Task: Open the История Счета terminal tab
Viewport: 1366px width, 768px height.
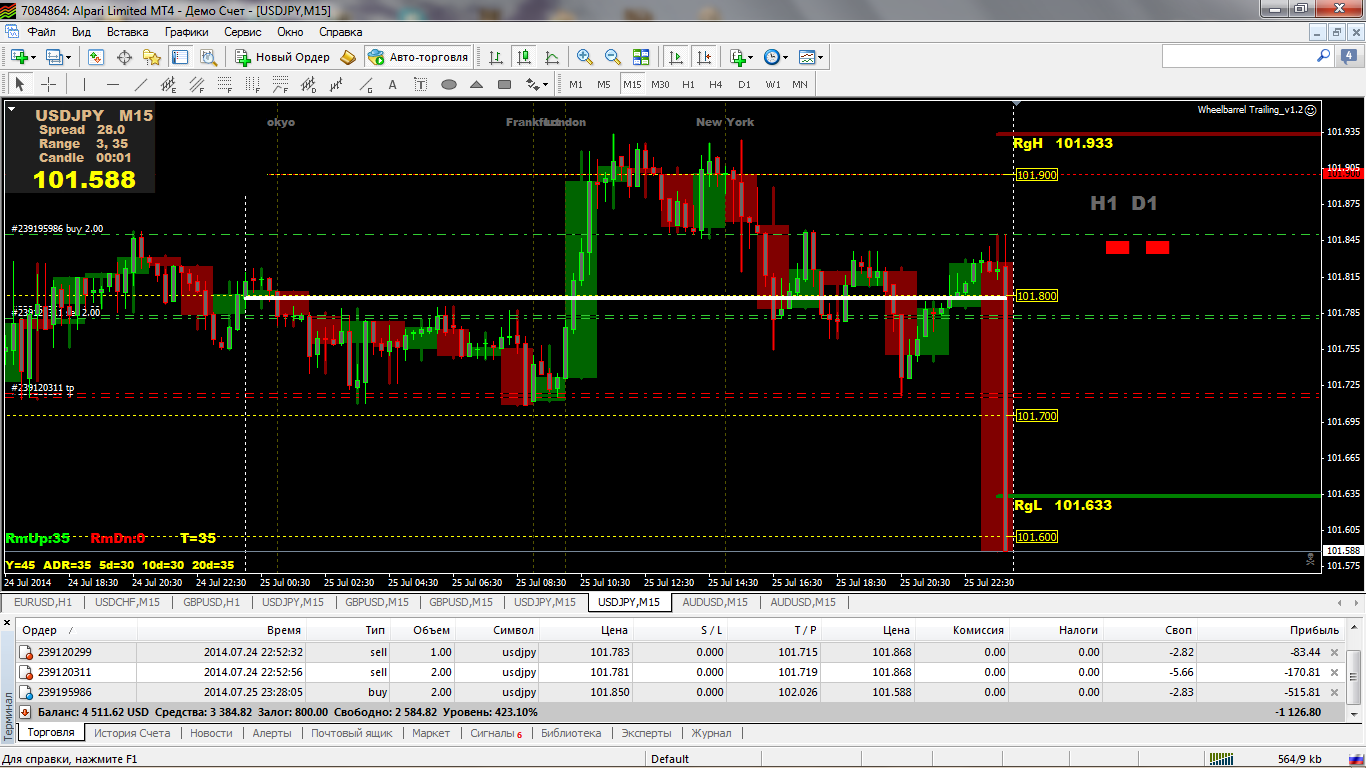Action: (x=132, y=733)
